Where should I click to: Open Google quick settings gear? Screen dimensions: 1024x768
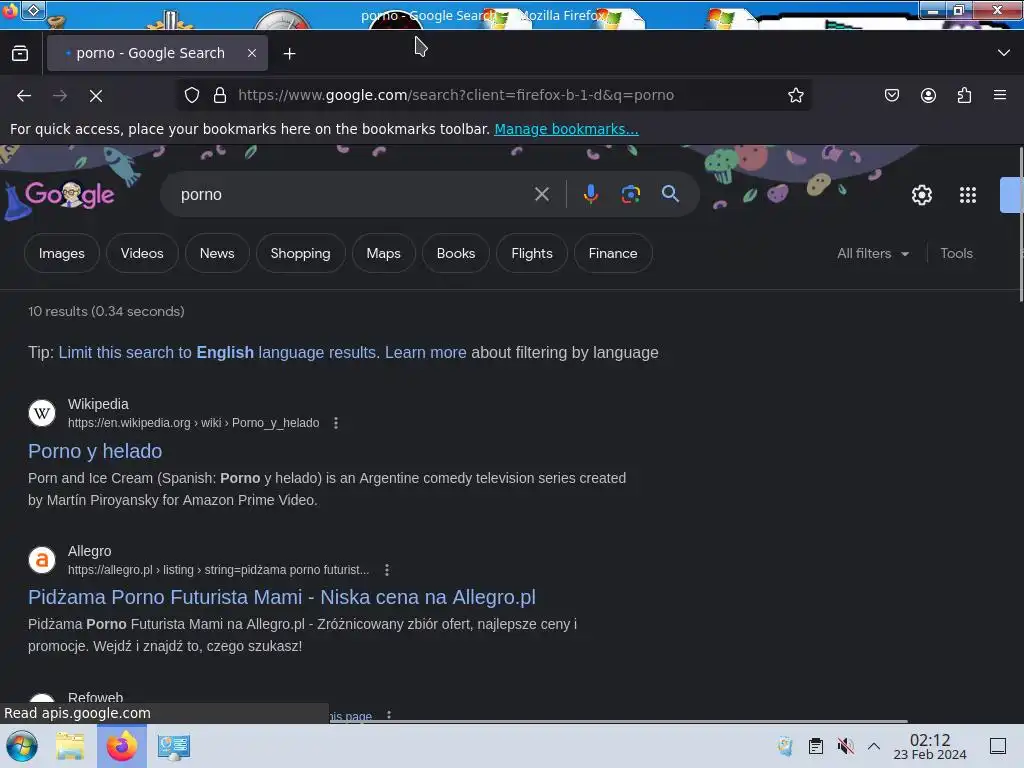pos(921,195)
